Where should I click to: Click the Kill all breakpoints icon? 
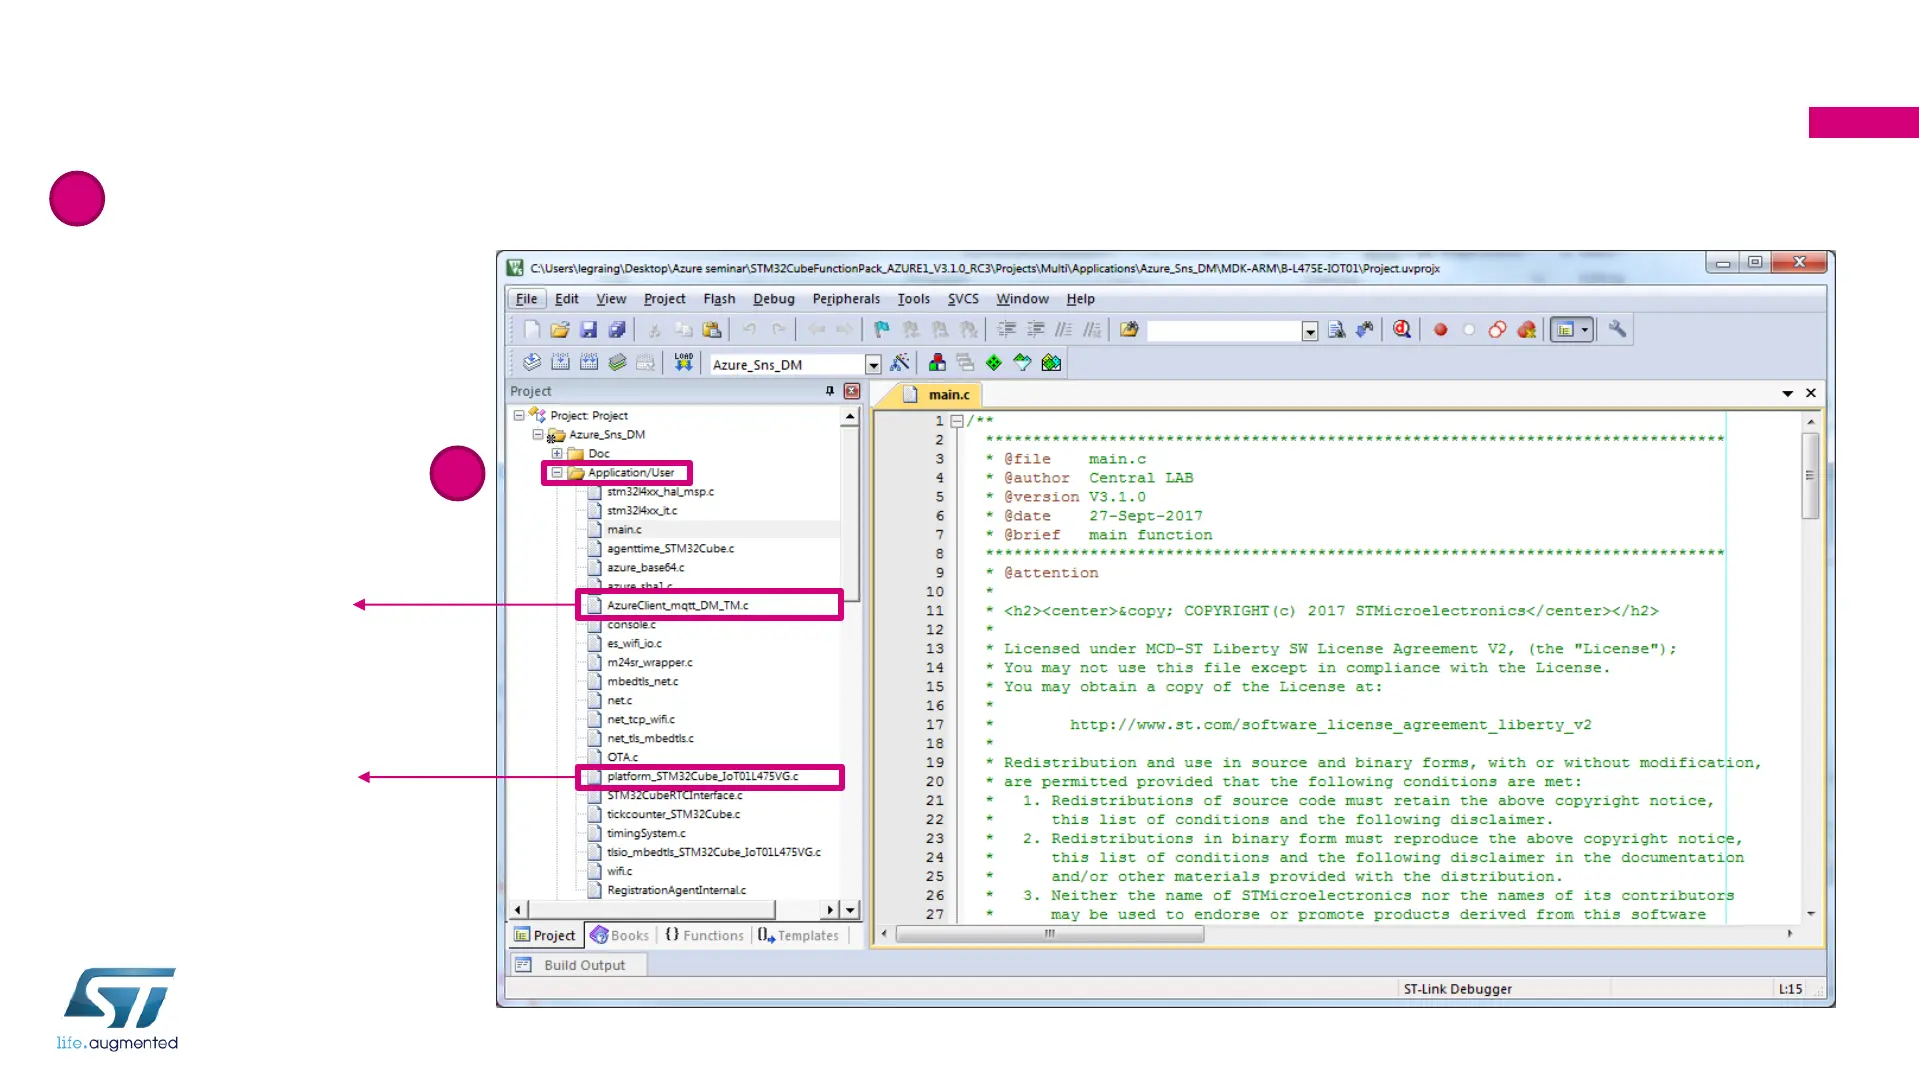[x=1526, y=330]
